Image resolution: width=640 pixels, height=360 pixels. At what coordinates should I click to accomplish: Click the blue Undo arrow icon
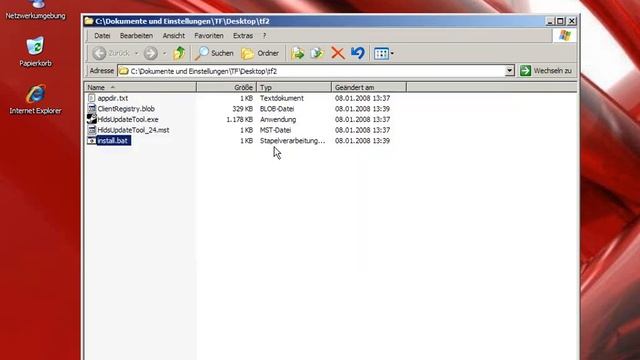(x=358, y=53)
